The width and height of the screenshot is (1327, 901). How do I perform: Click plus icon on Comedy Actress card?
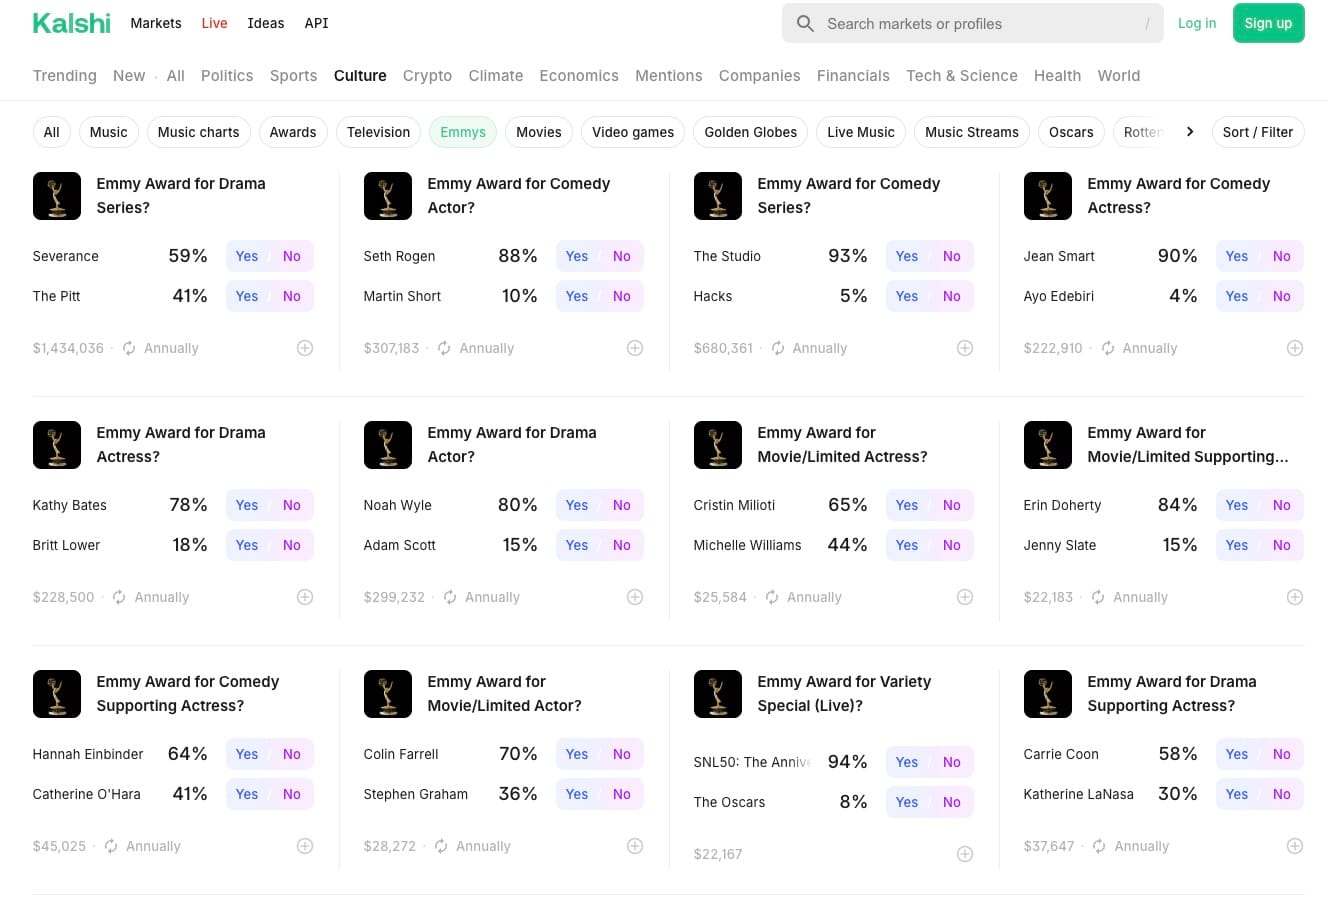pyautogui.click(x=1295, y=348)
